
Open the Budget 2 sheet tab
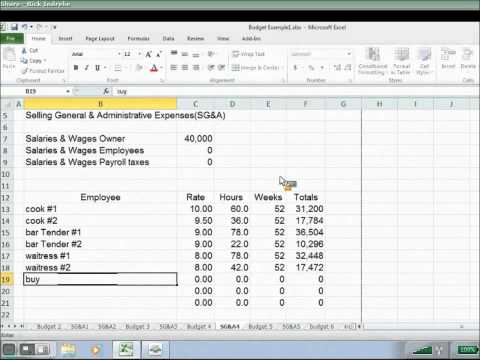(49, 326)
